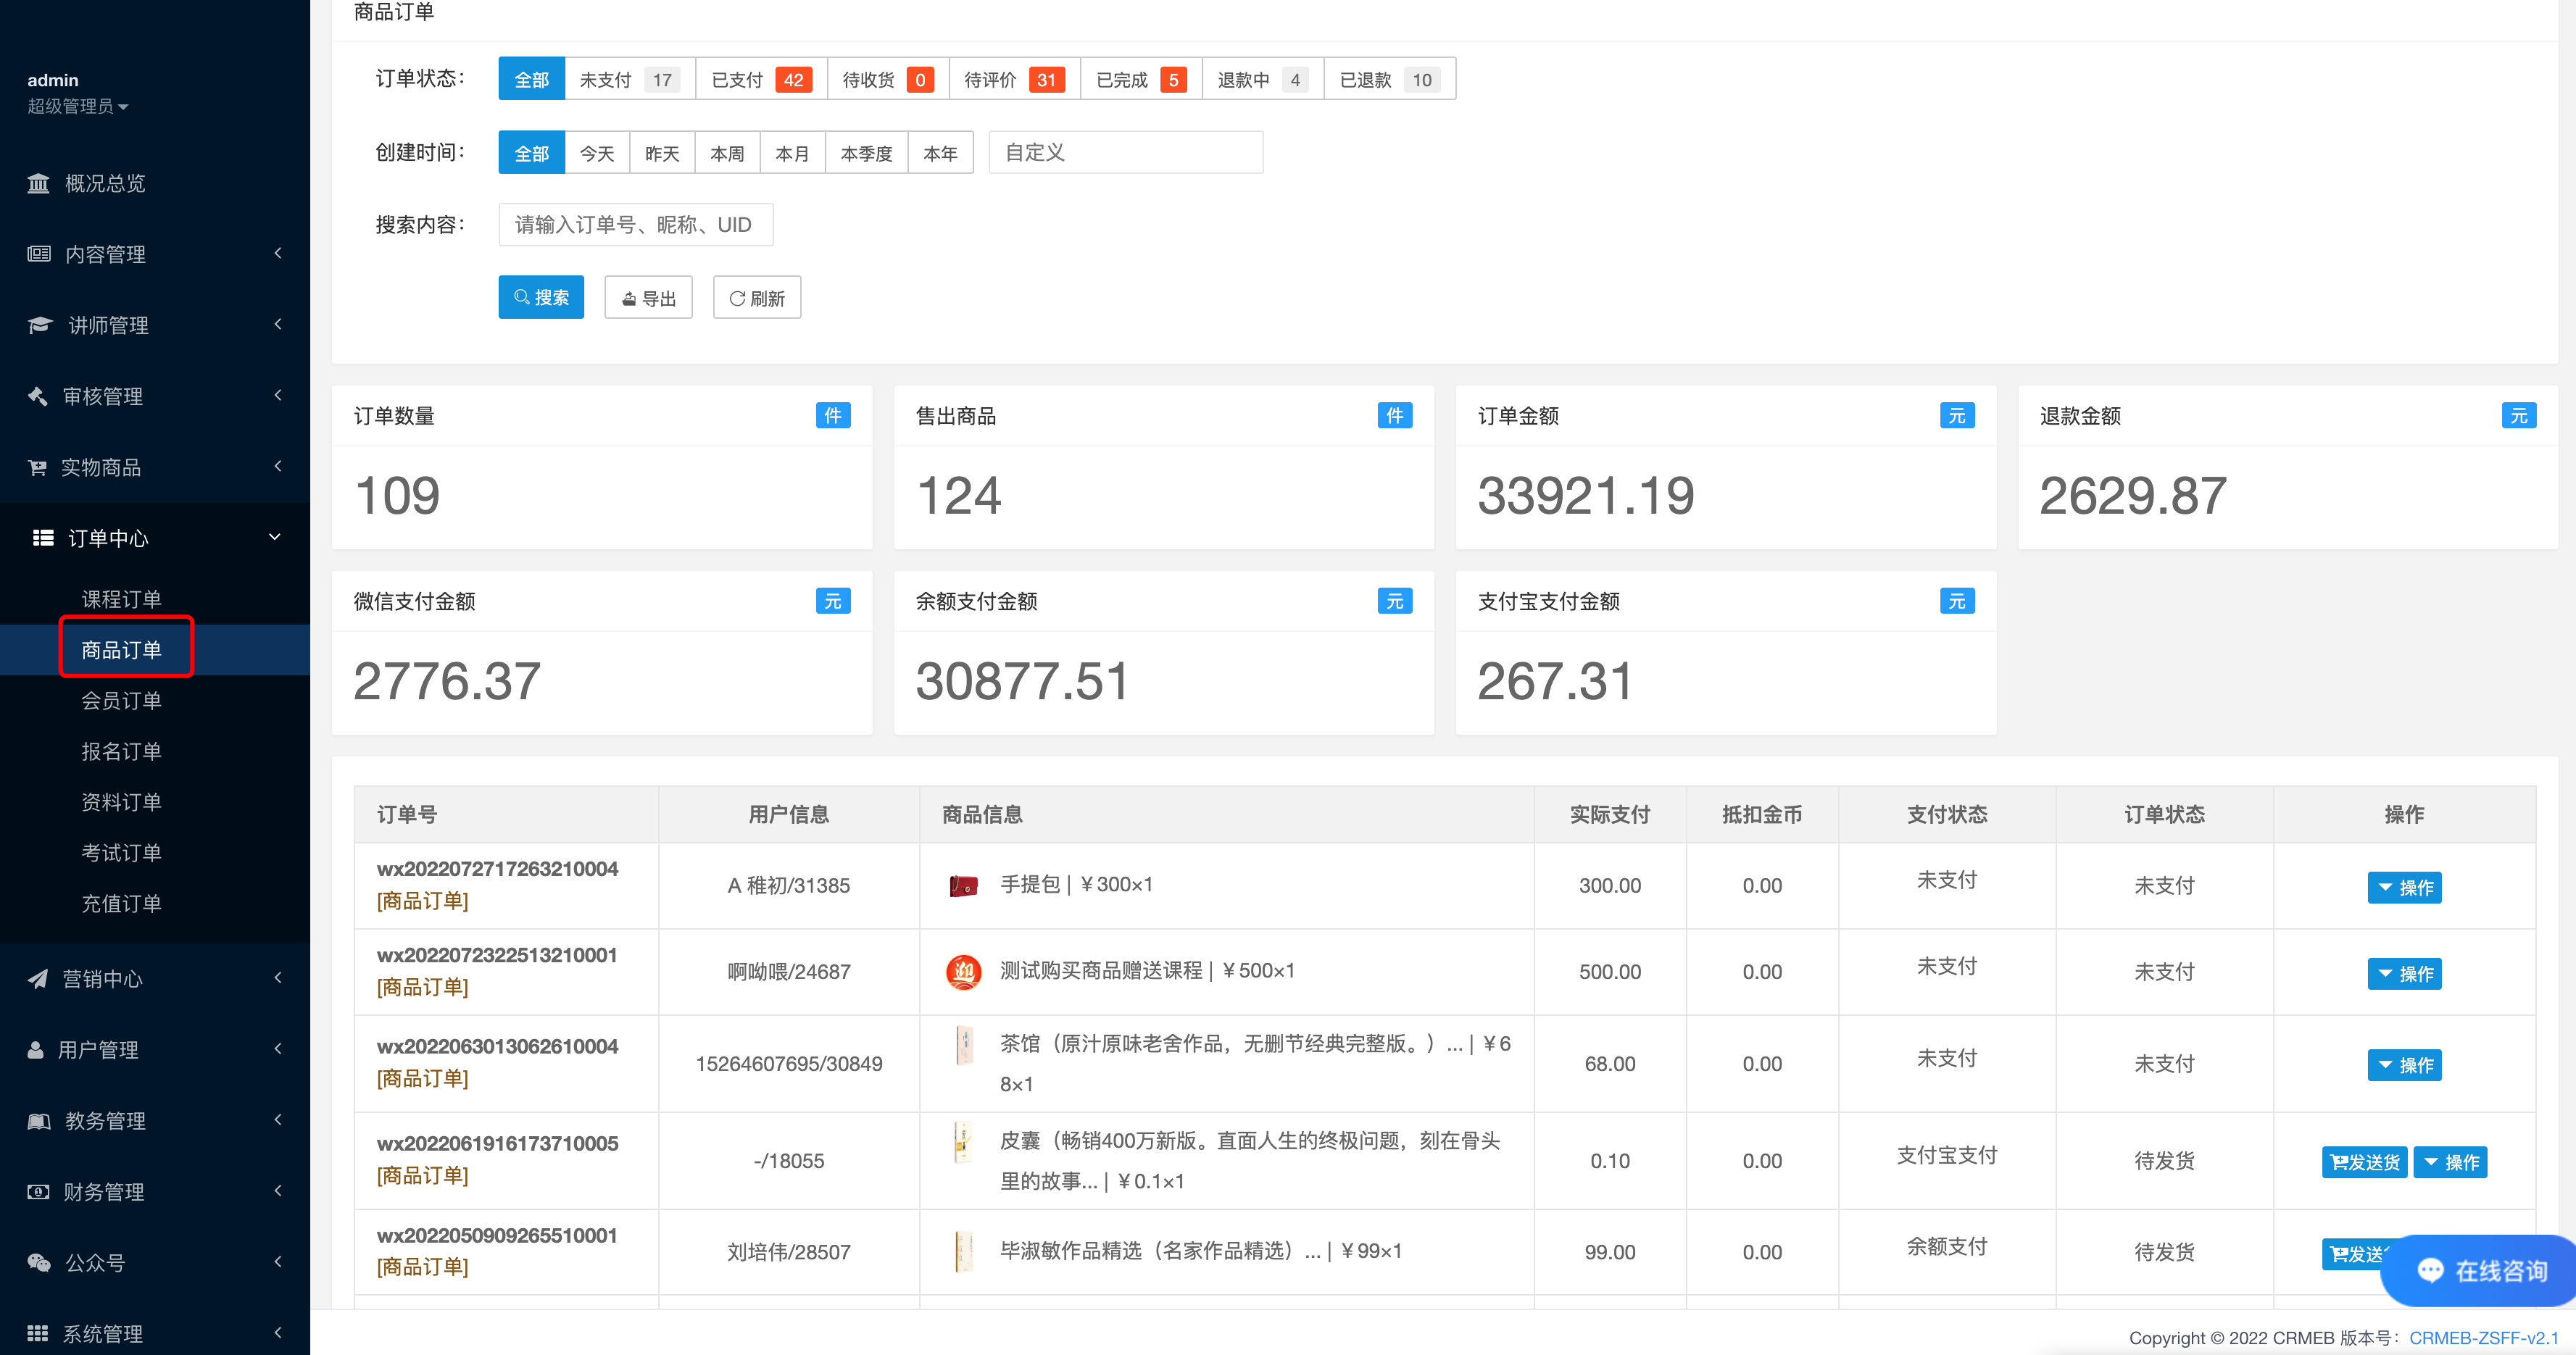Screen dimensions: 2576x1355
Task: Expand the 审核管理 menu chevron
Action: 278,395
